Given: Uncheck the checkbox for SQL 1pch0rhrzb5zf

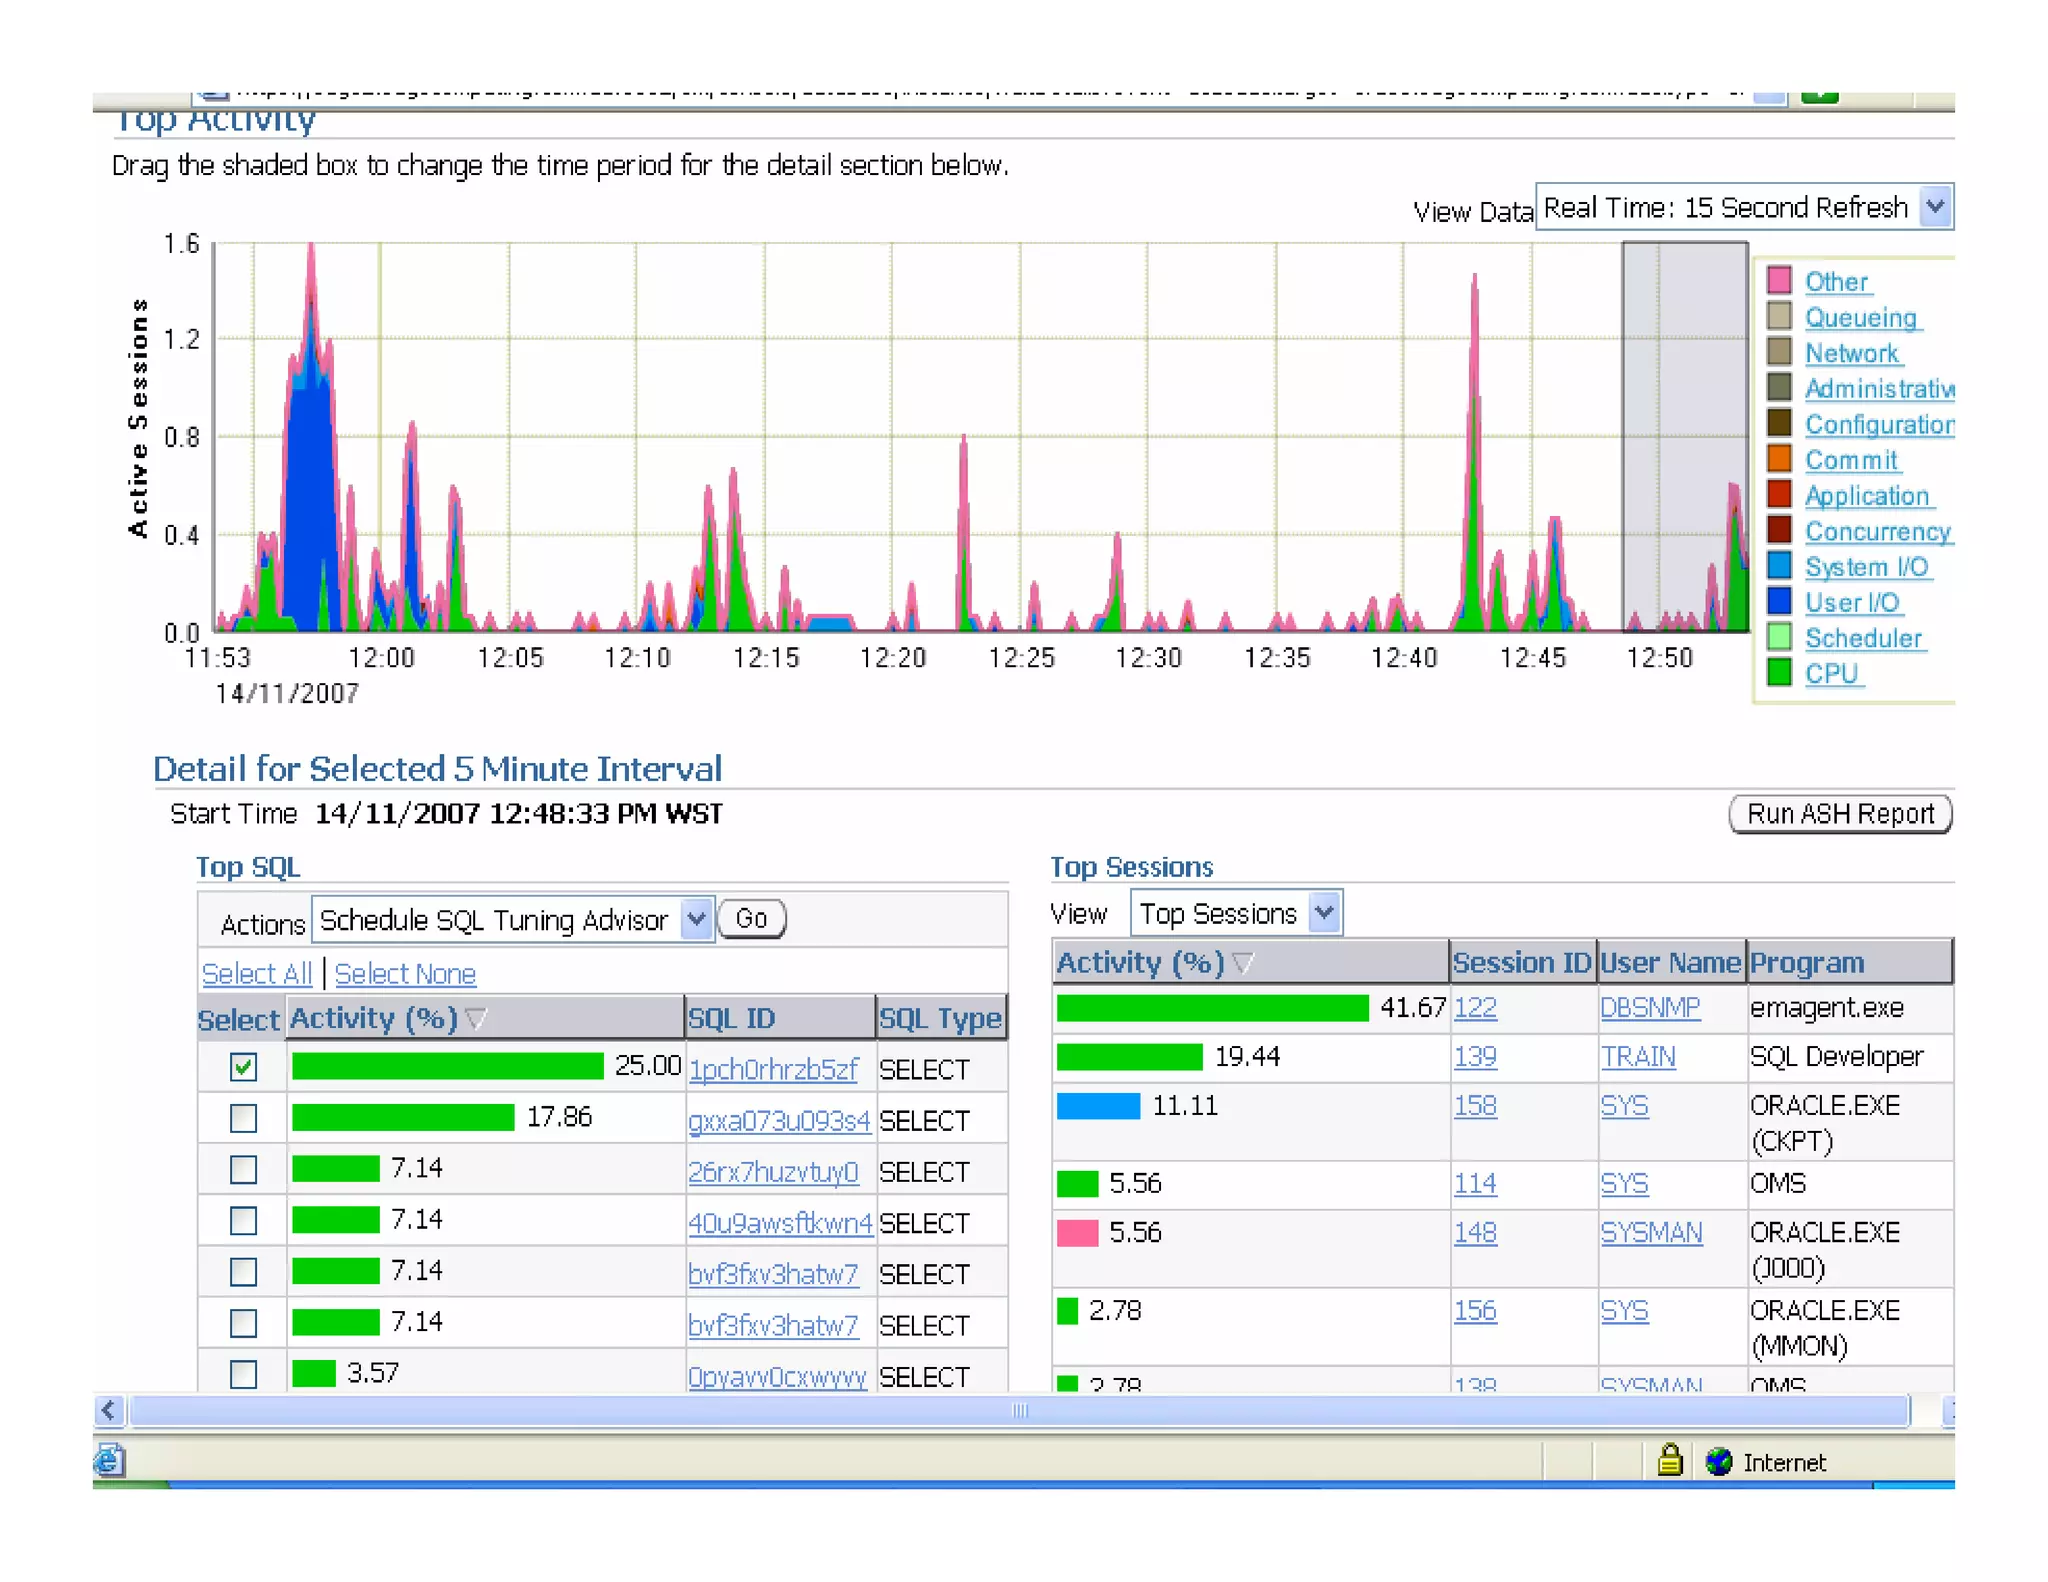Looking at the screenshot, I should [x=243, y=1067].
